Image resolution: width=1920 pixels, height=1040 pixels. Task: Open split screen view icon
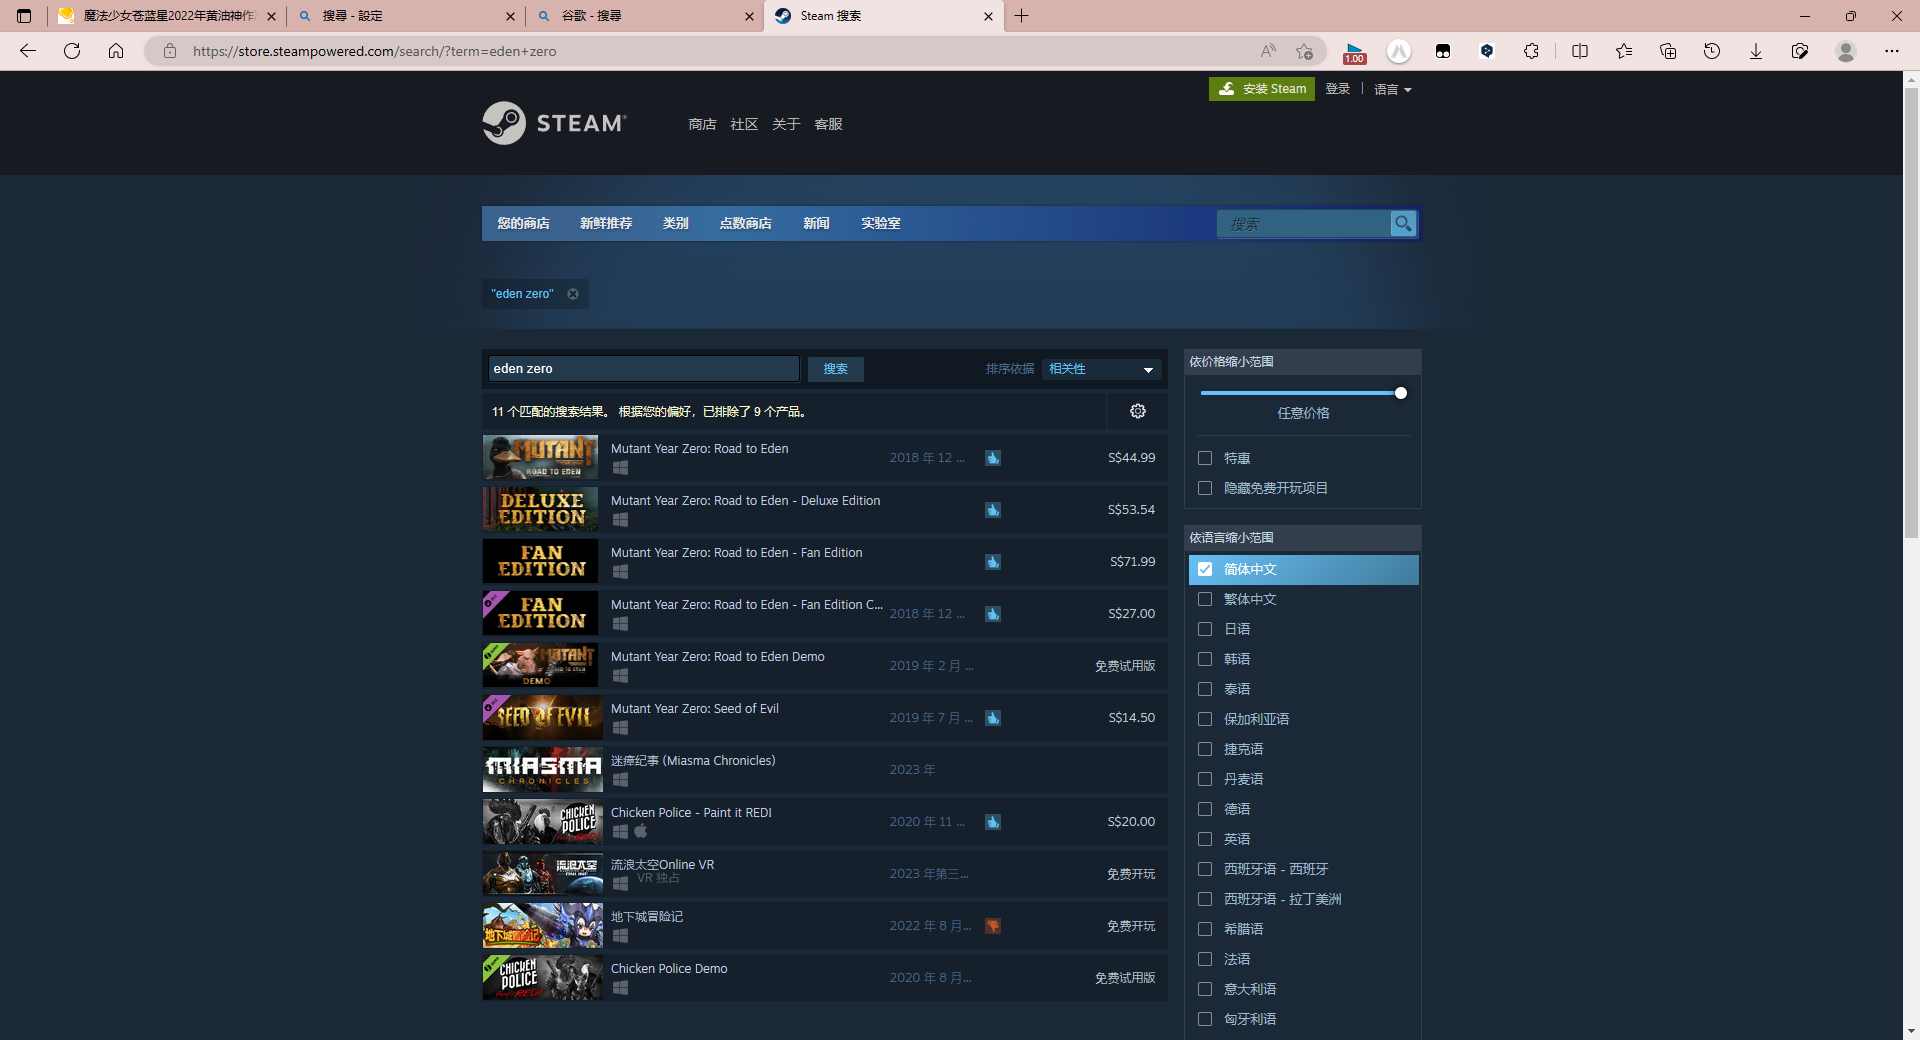pos(1580,51)
